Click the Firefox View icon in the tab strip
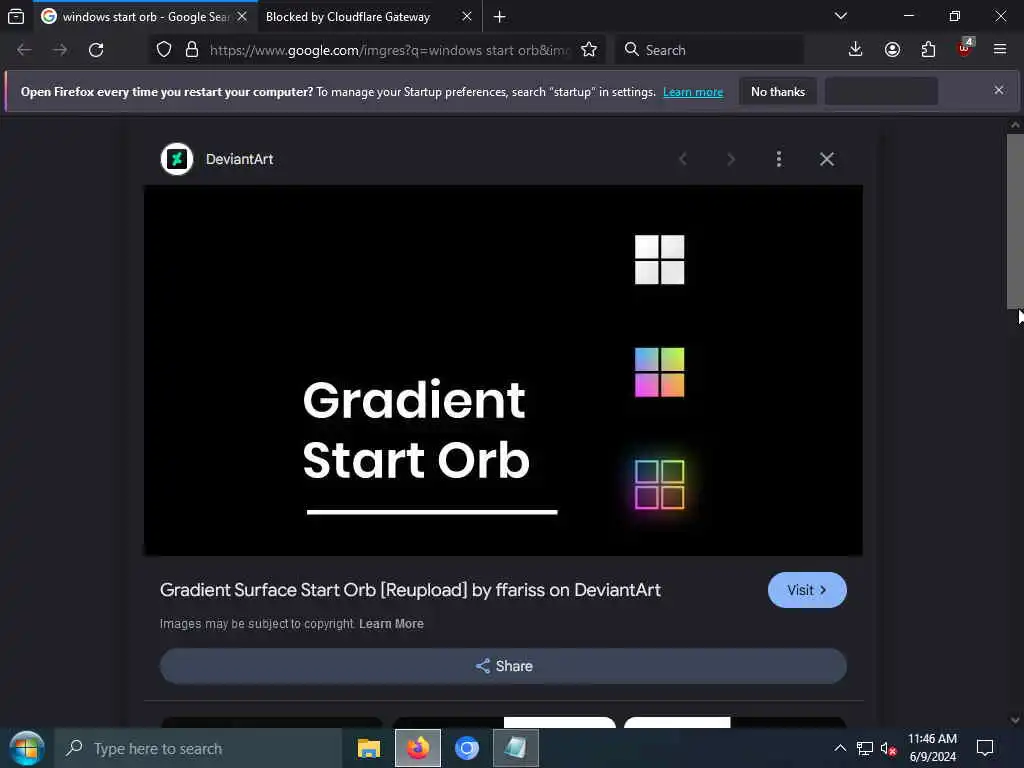1024x768 pixels. [x=16, y=16]
